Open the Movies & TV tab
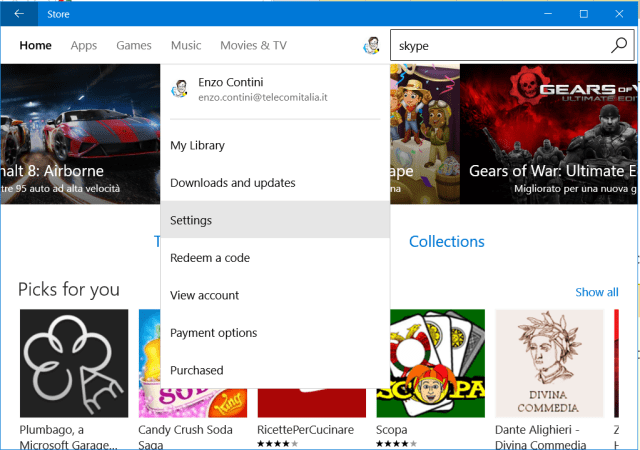The height and width of the screenshot is (450, 640). (253, 45)
